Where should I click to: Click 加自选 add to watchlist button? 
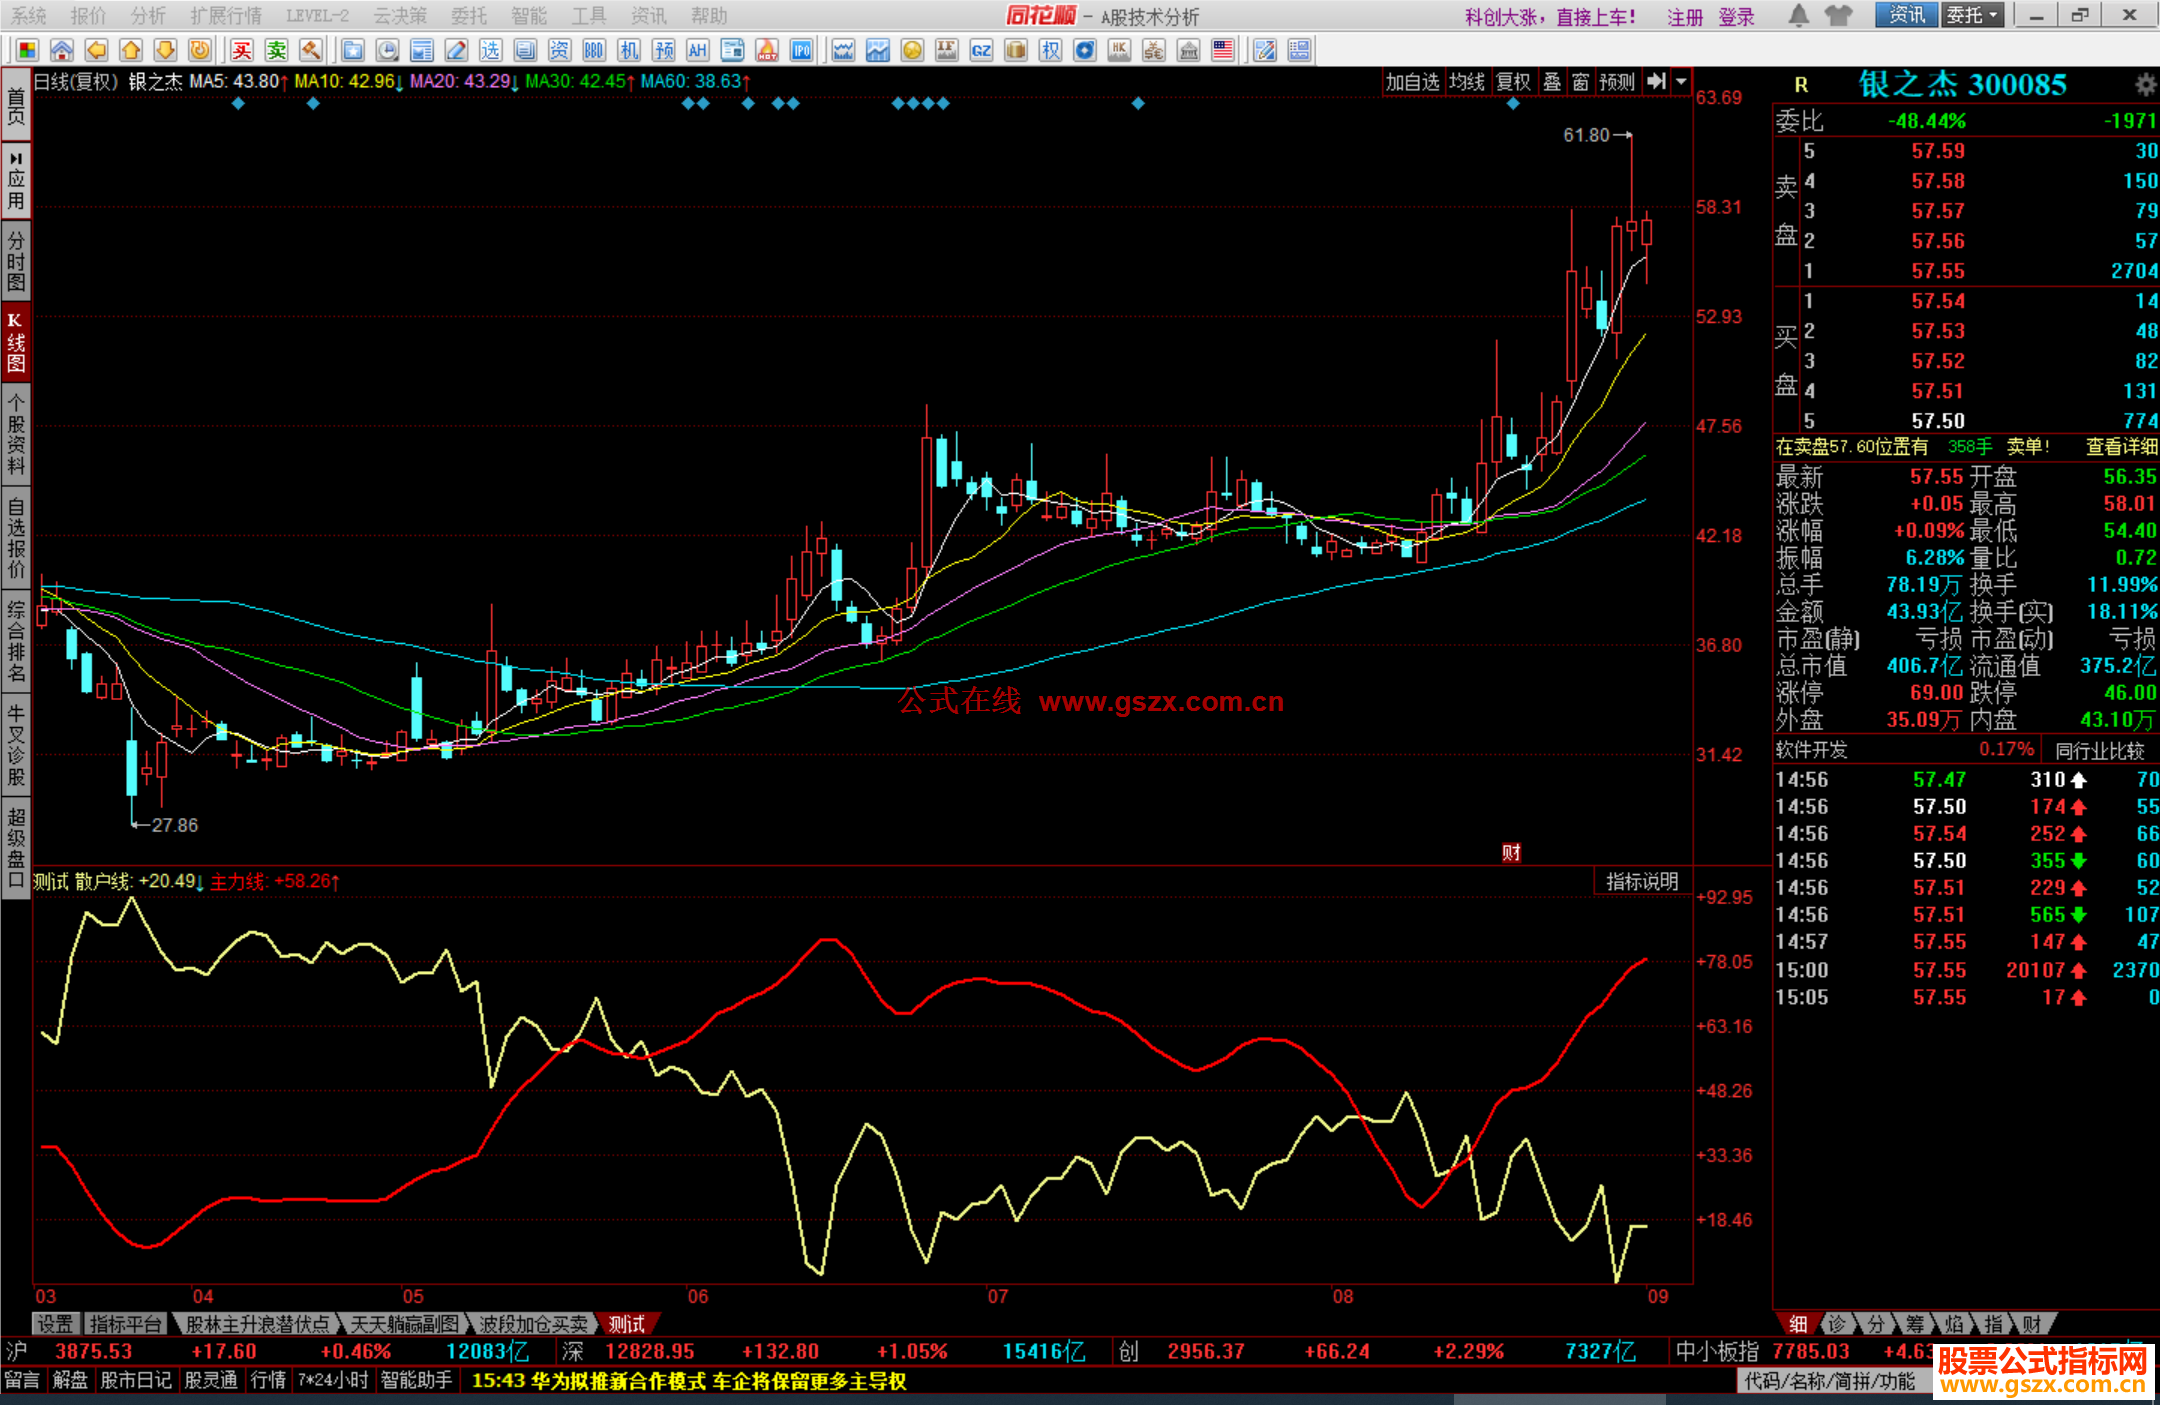pos(1412,82)
